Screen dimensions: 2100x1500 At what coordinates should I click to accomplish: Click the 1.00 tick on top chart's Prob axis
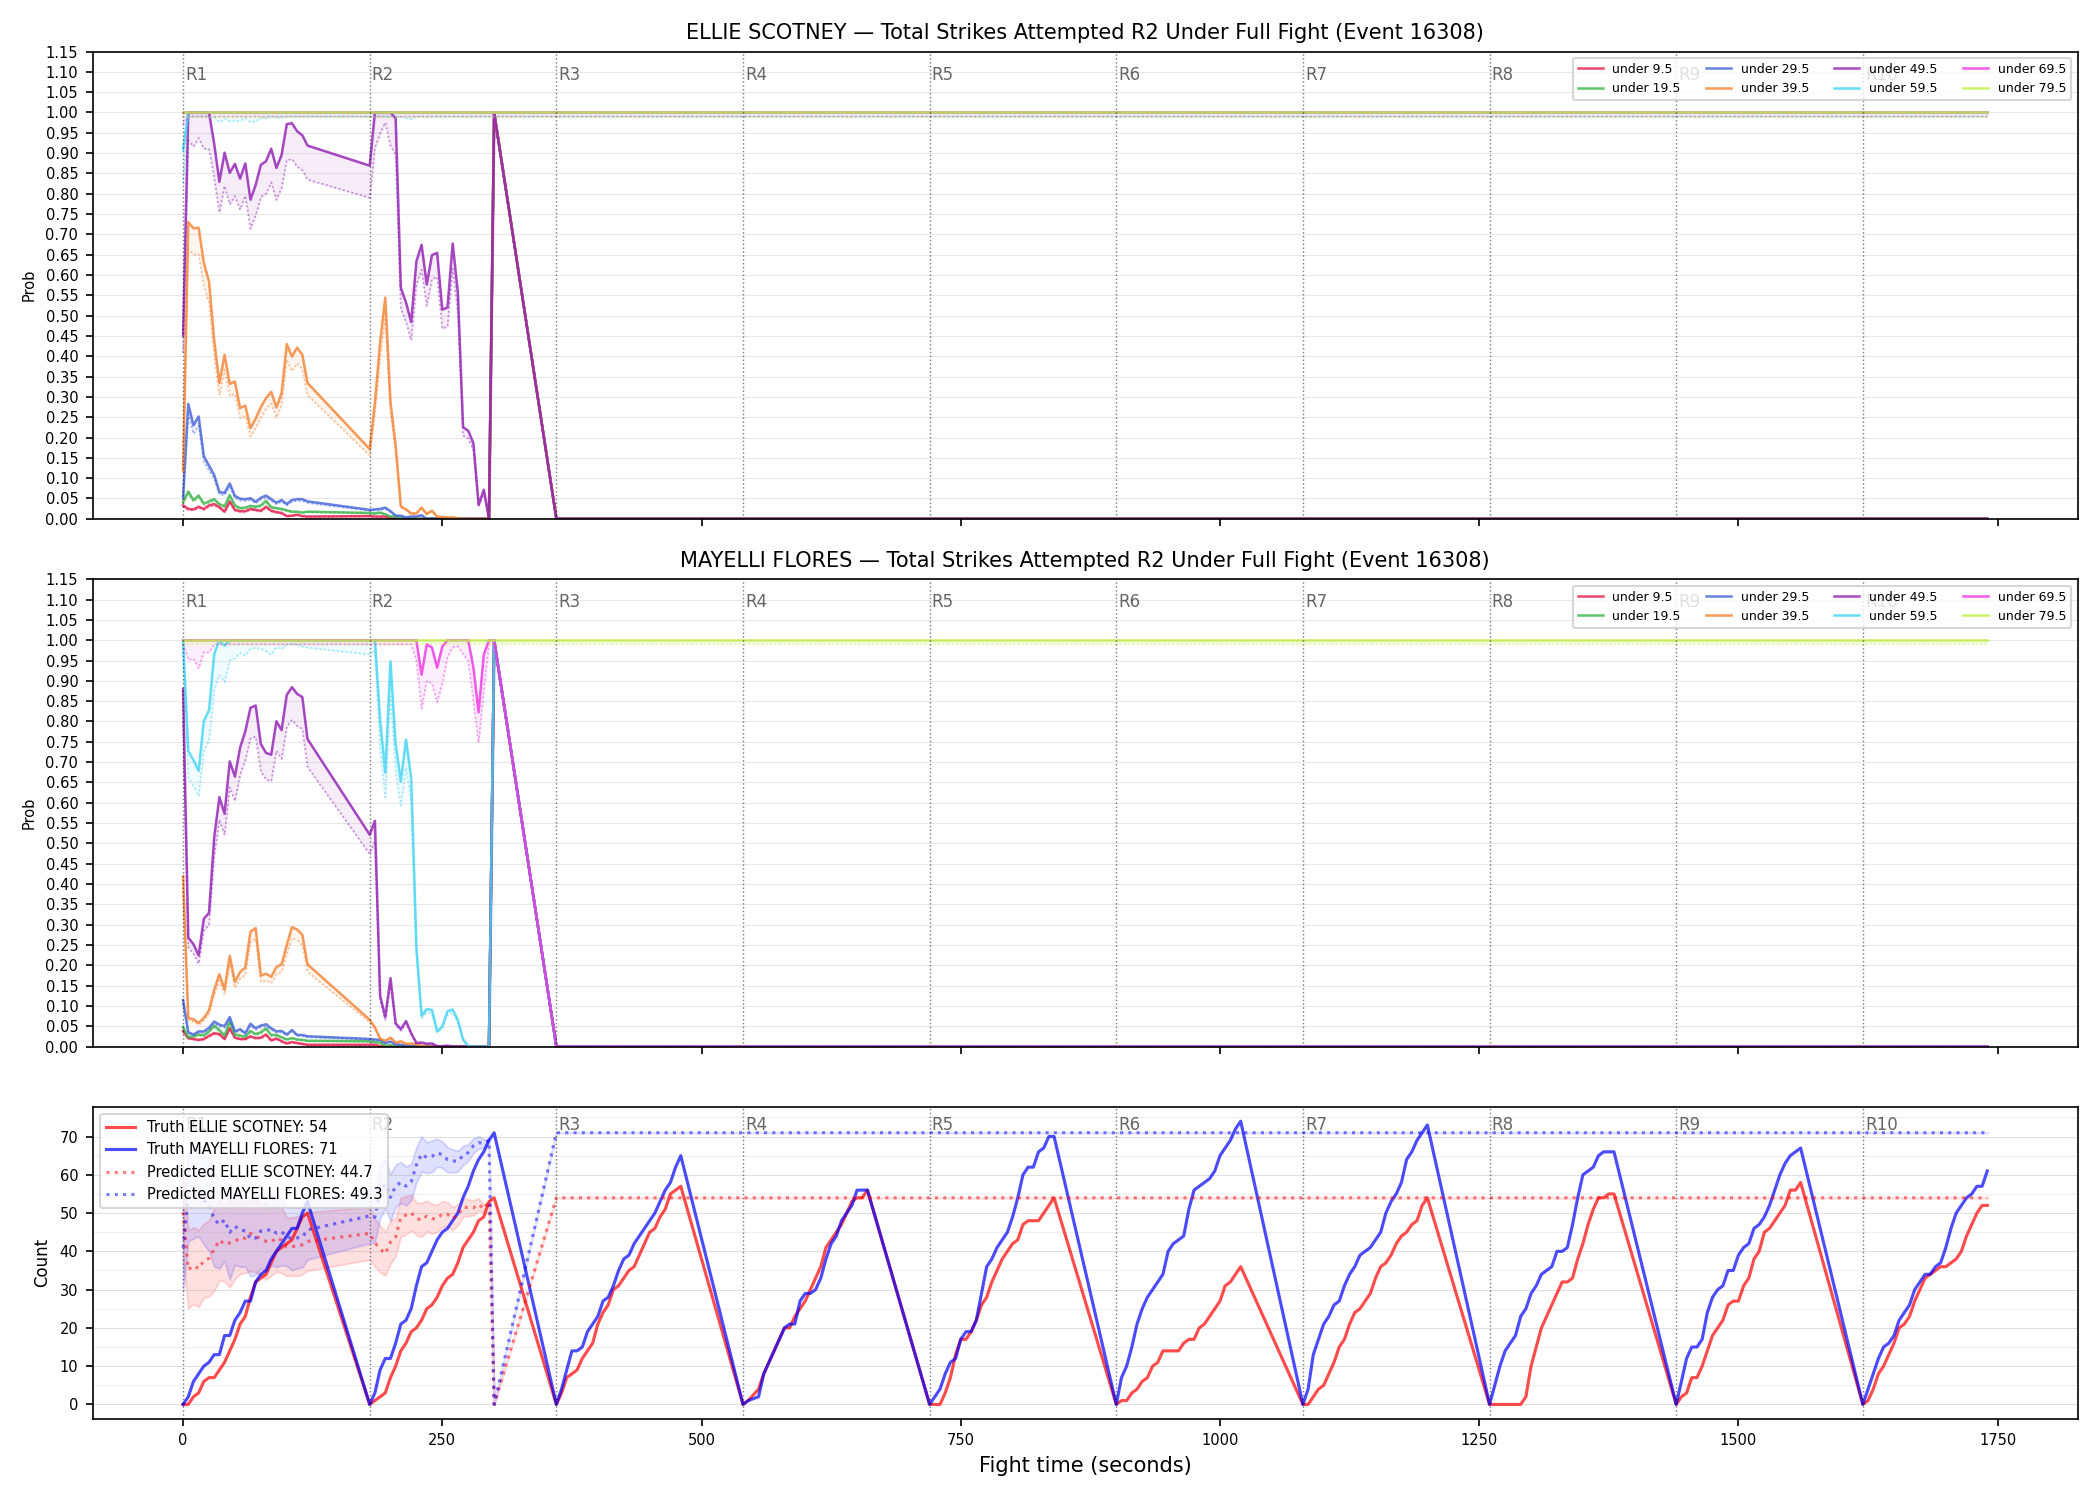pos(62,113)
